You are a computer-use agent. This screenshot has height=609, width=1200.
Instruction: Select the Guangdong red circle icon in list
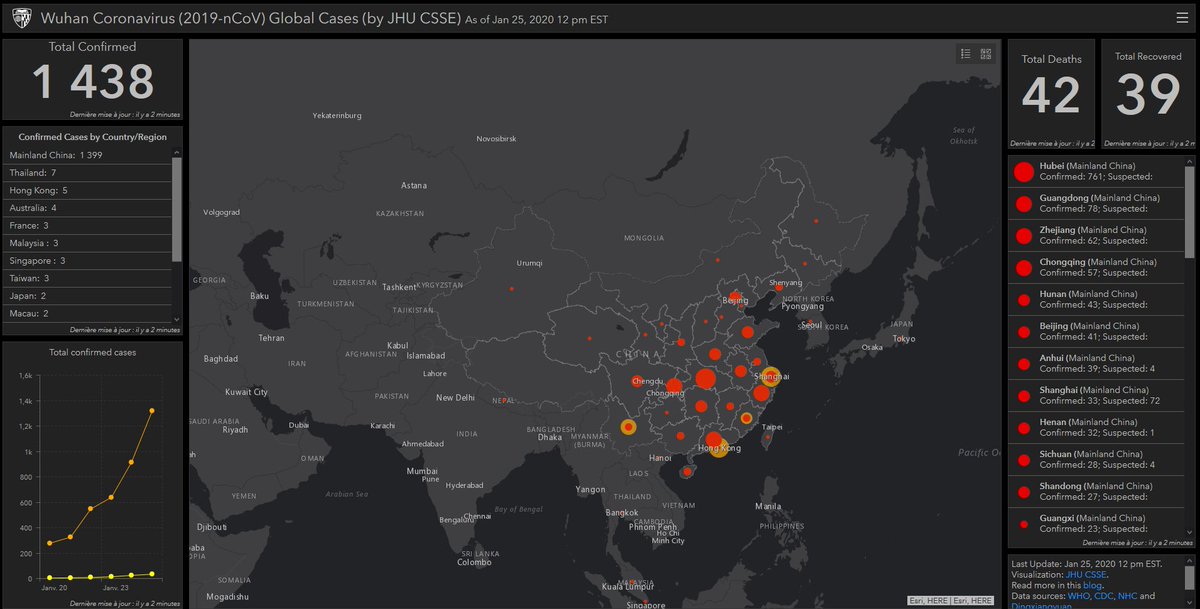coord(1023,203)
